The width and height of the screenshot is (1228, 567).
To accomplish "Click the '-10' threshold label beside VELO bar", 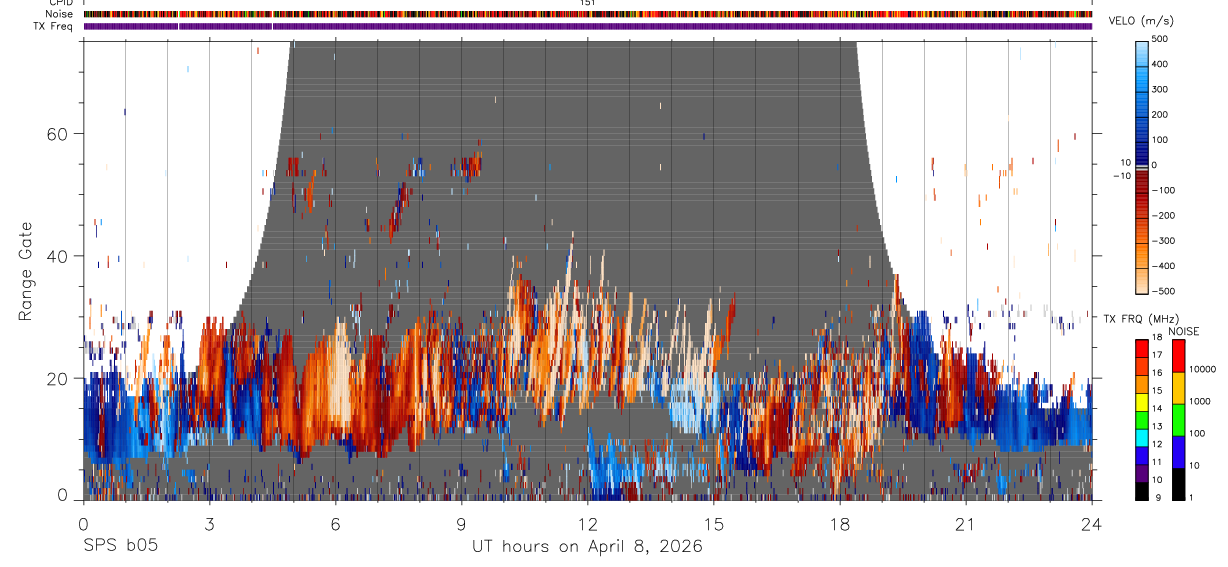I will point(1122,175).
